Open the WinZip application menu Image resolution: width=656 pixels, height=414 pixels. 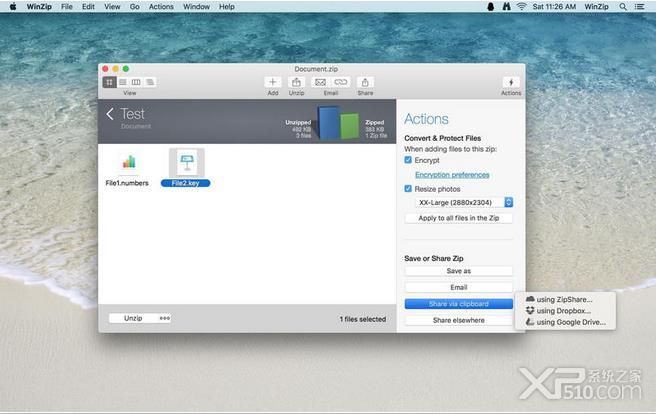tap(39, 6)
